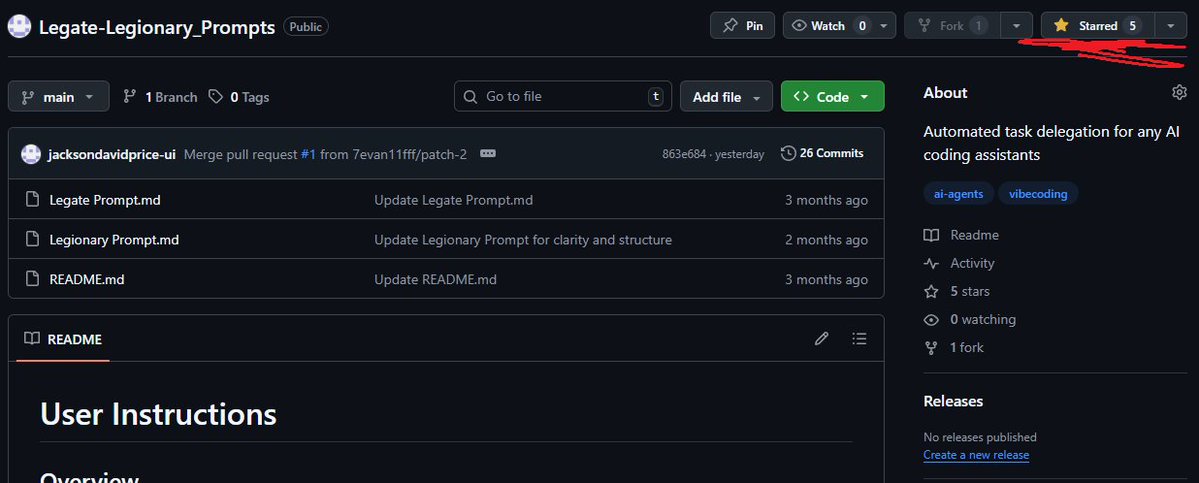Open the Releases heading link
The image size is (1199, 483).
(953, 401)
